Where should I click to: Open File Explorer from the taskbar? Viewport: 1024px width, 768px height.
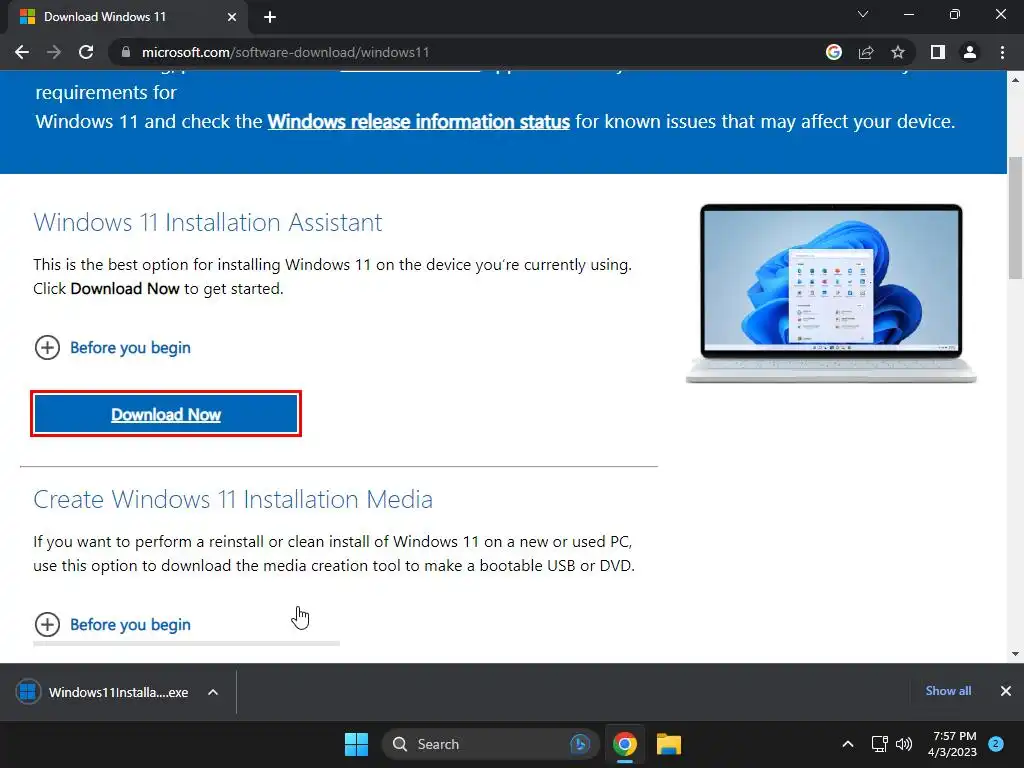tap(669, 744)
